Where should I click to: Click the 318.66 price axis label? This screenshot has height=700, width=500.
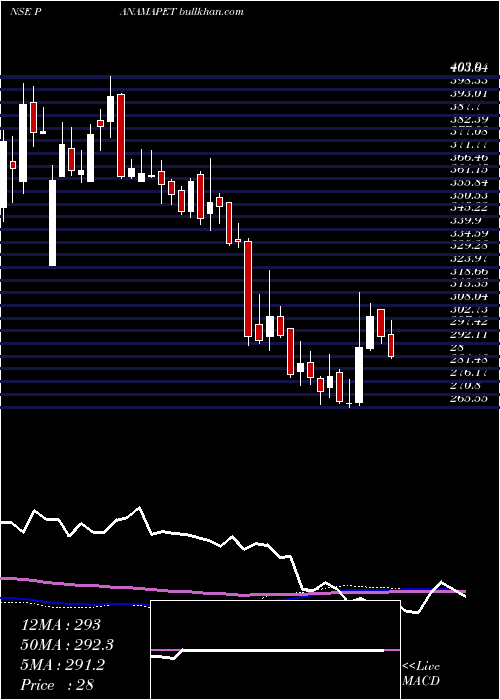[x=470, y=271]
